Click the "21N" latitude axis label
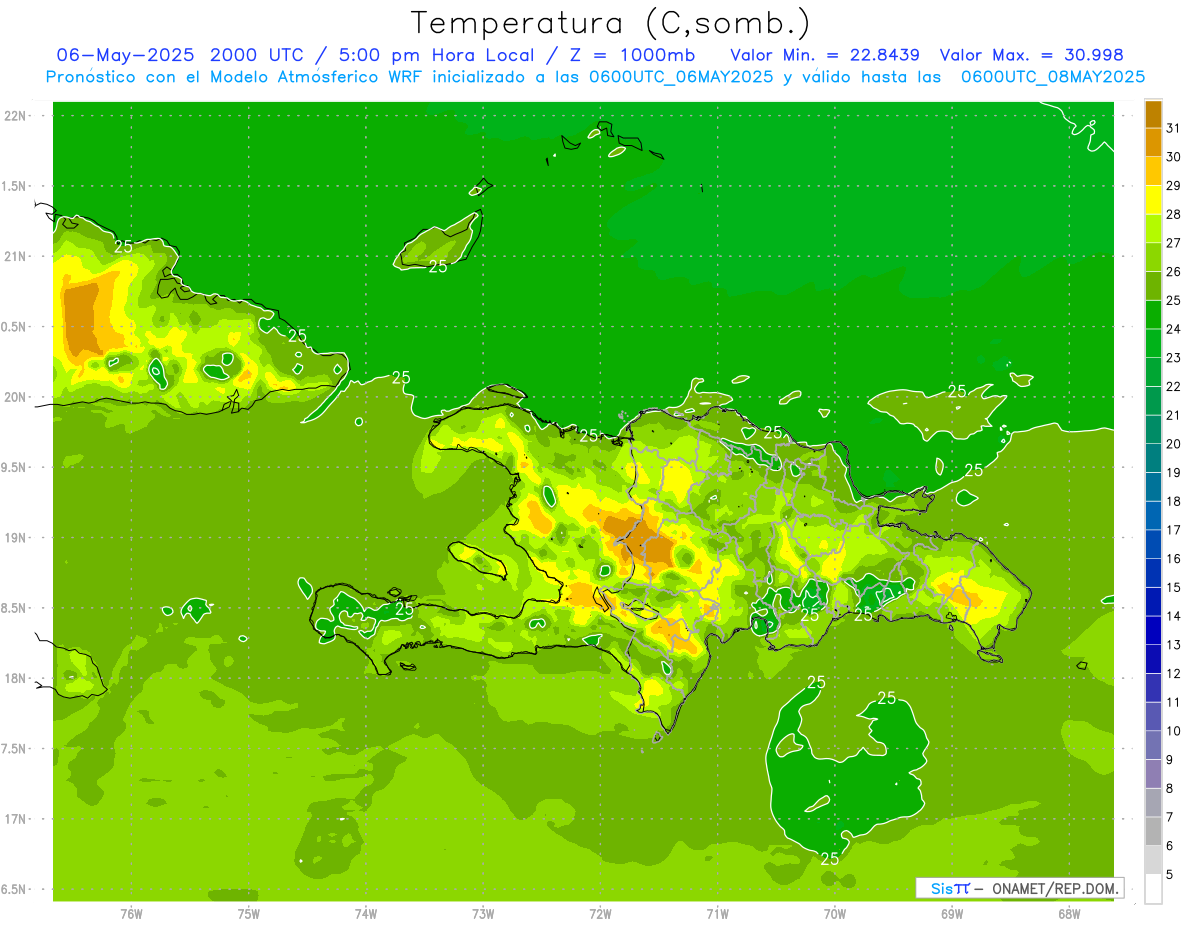Screen dimensions: 1200x927 coord(15,256)
